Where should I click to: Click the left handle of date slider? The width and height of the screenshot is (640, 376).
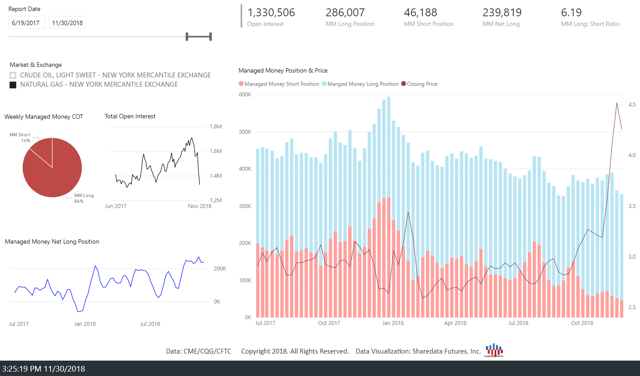187,37
